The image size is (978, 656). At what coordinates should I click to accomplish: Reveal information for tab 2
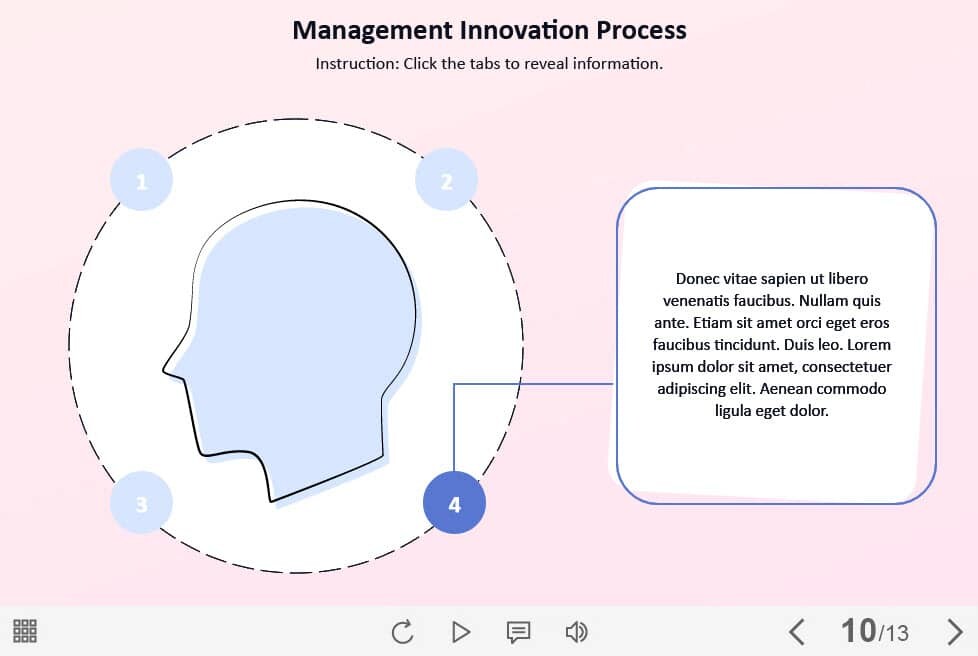click(446, 181)
